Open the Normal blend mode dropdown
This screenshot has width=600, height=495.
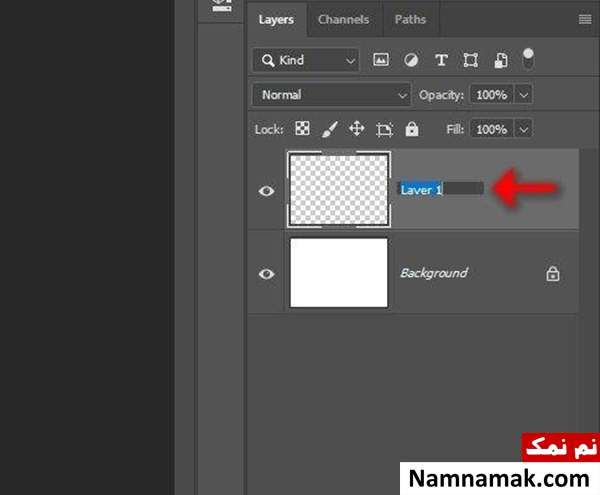[331, 94]
